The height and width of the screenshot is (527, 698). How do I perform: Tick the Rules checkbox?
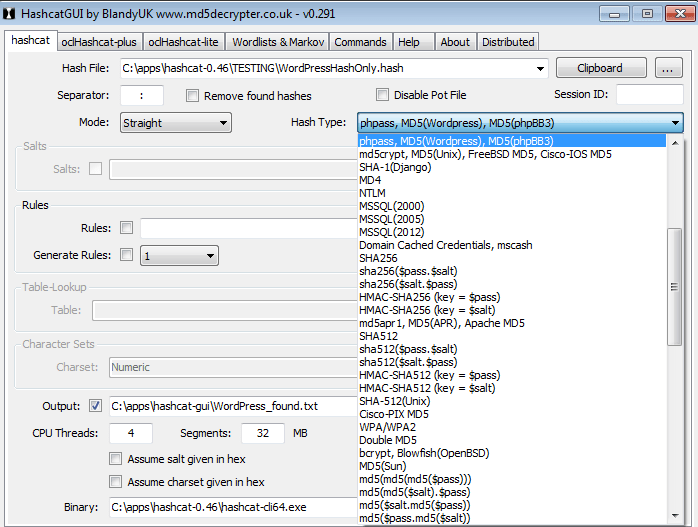pyautogui.click(x=126, y=228)
